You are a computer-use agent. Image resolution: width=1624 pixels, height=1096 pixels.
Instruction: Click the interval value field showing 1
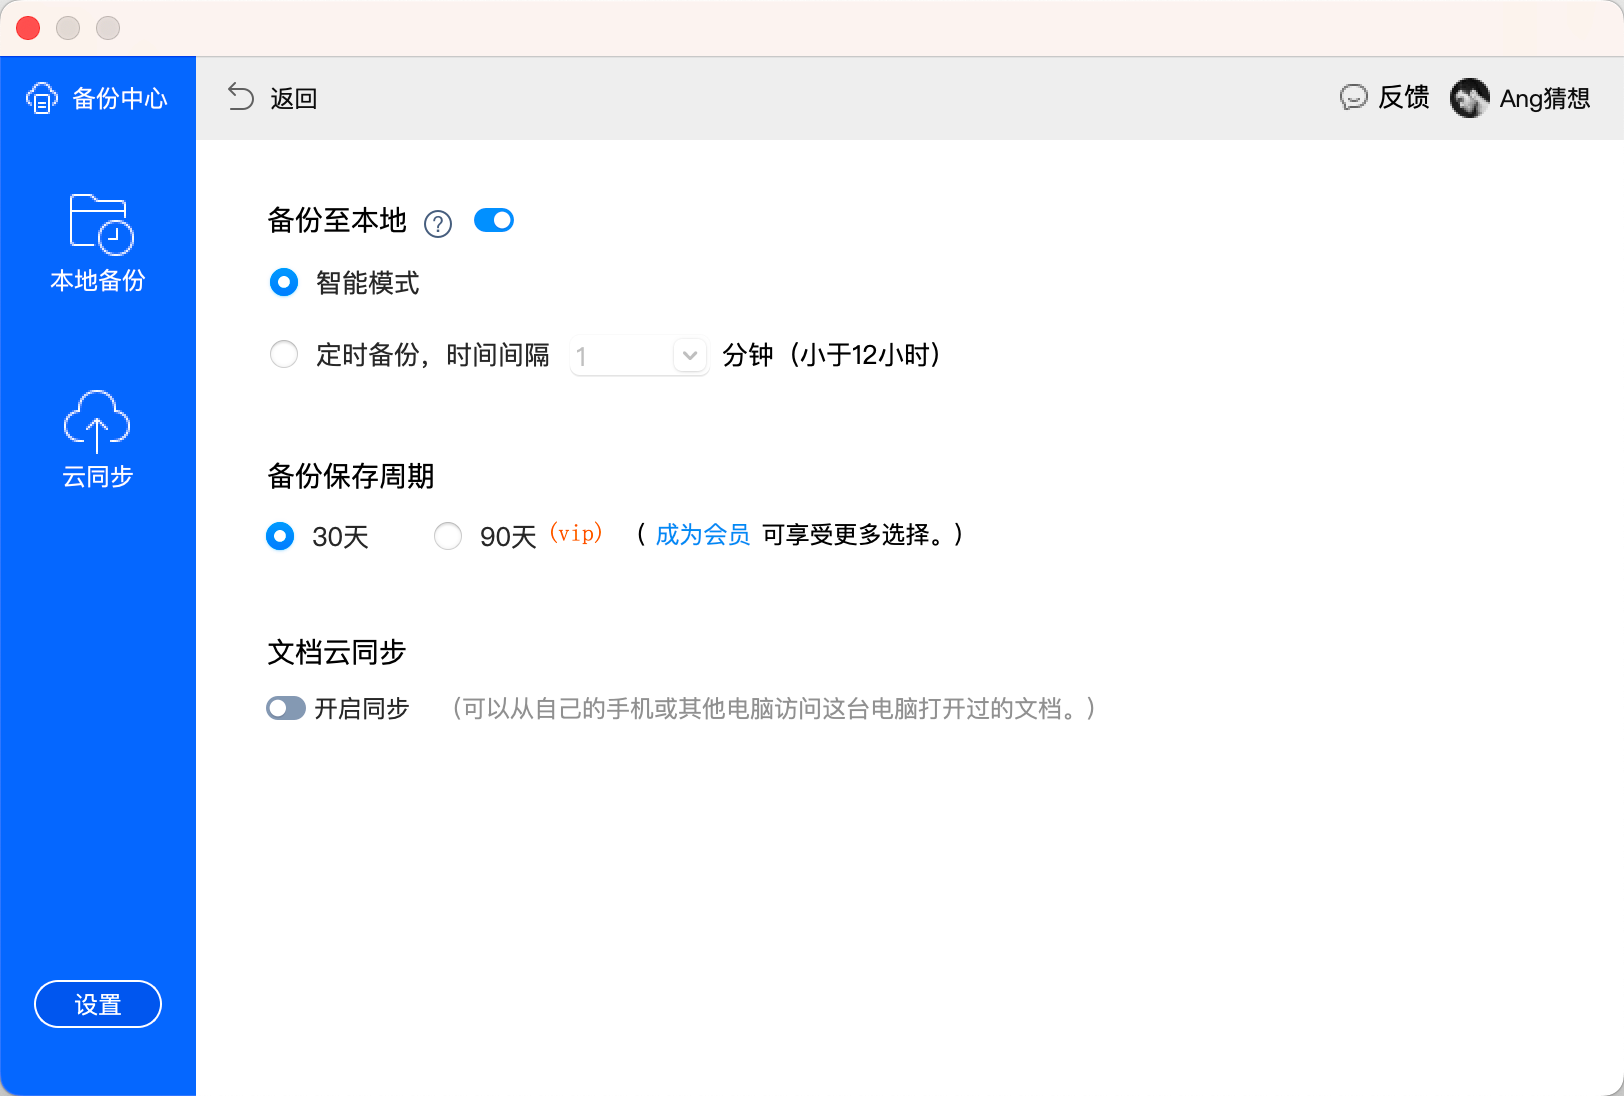pyautogui.click(x=620, y=355)
